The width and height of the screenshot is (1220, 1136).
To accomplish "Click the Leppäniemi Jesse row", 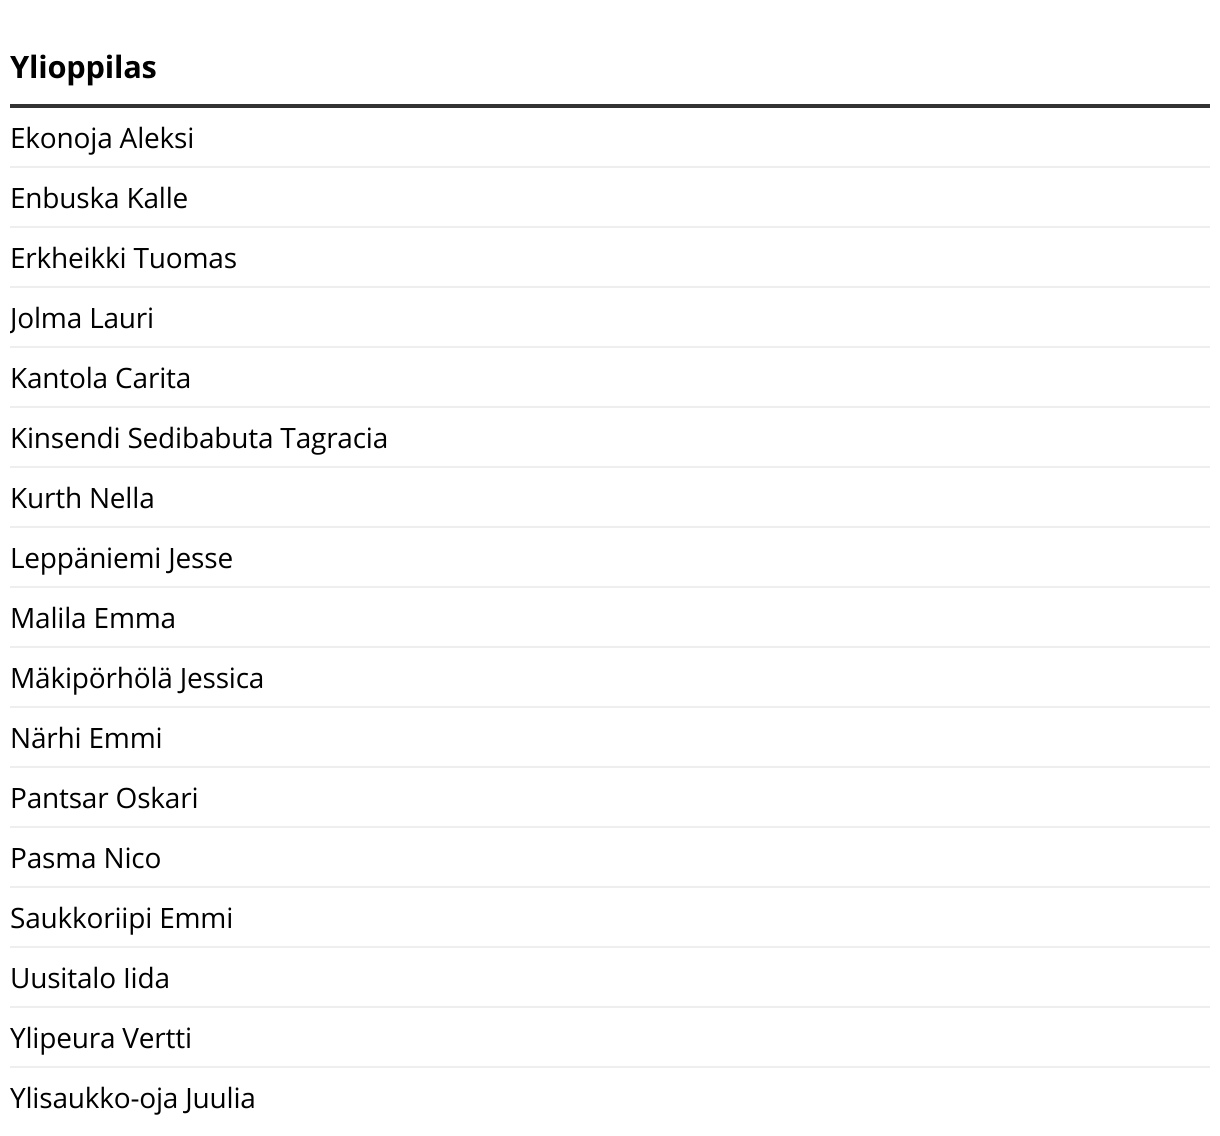I will click(121, 558).
